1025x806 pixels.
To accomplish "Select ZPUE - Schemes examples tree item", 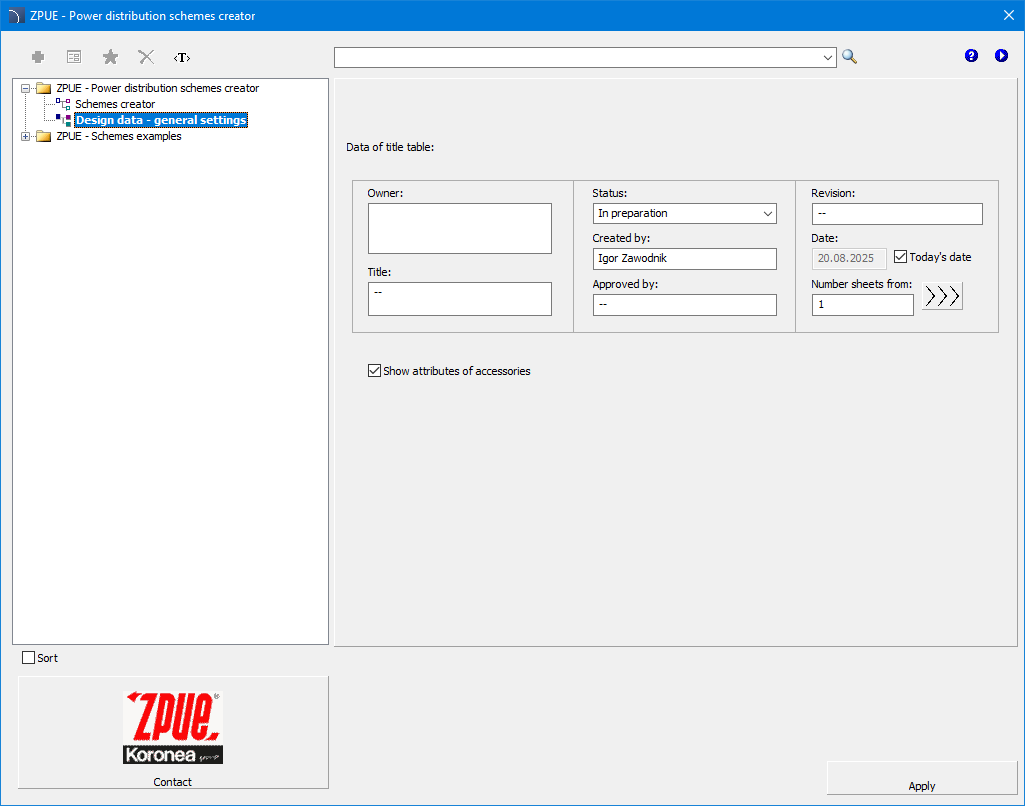I will click(x=119, y=137).
